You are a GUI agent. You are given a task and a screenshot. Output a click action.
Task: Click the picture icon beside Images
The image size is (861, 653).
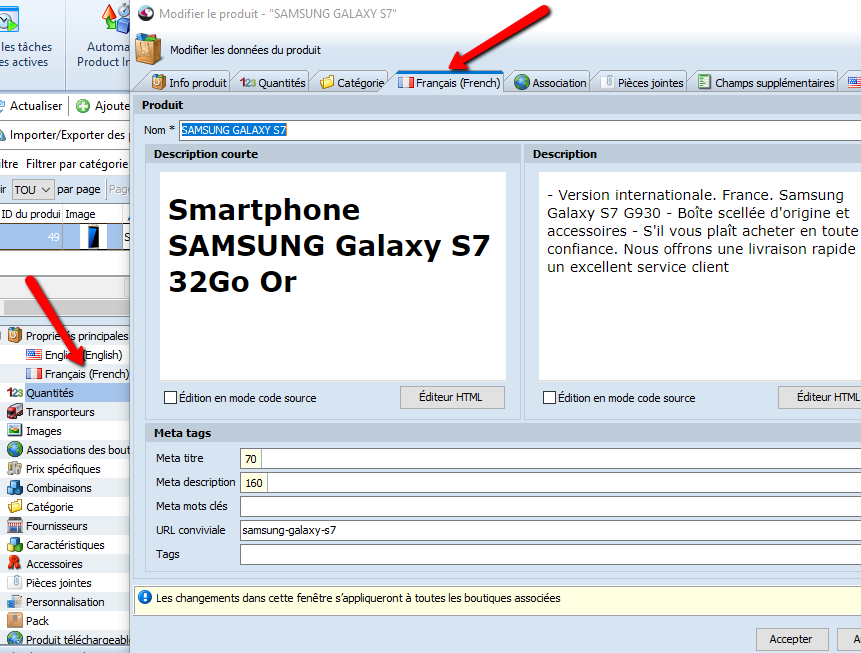15,431
